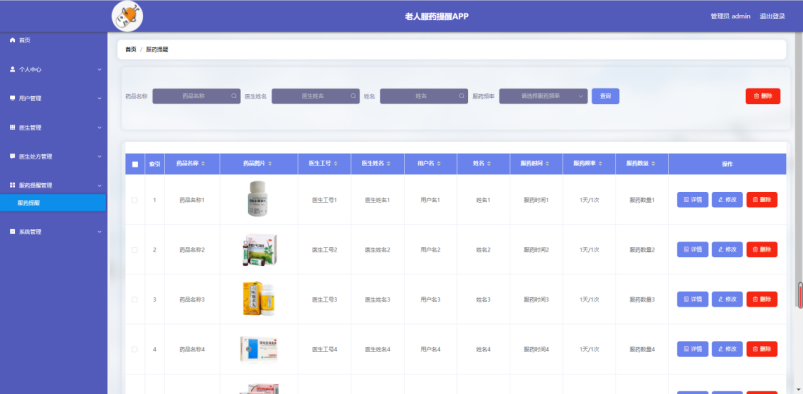
Task: Click 修改 for row 药品名称4
Action: tap(727, 349)
